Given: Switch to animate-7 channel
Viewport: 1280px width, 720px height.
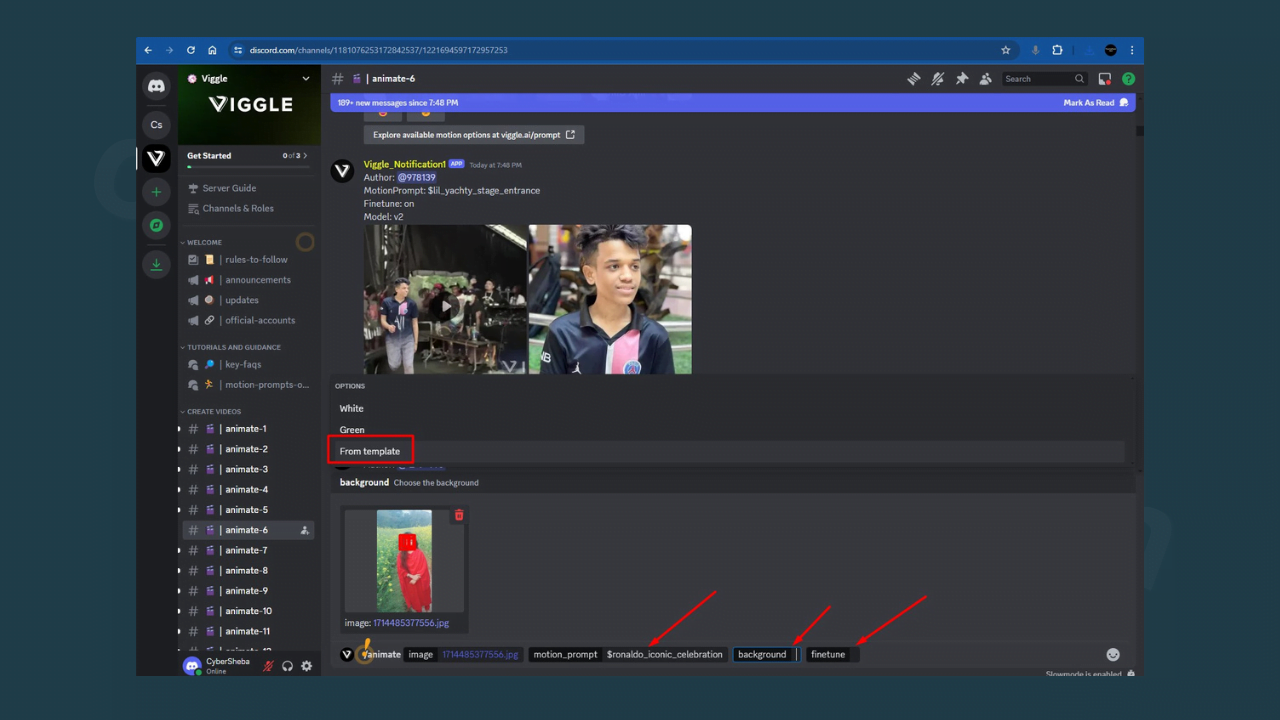Looking at the screenshot, I should (248, 550).
